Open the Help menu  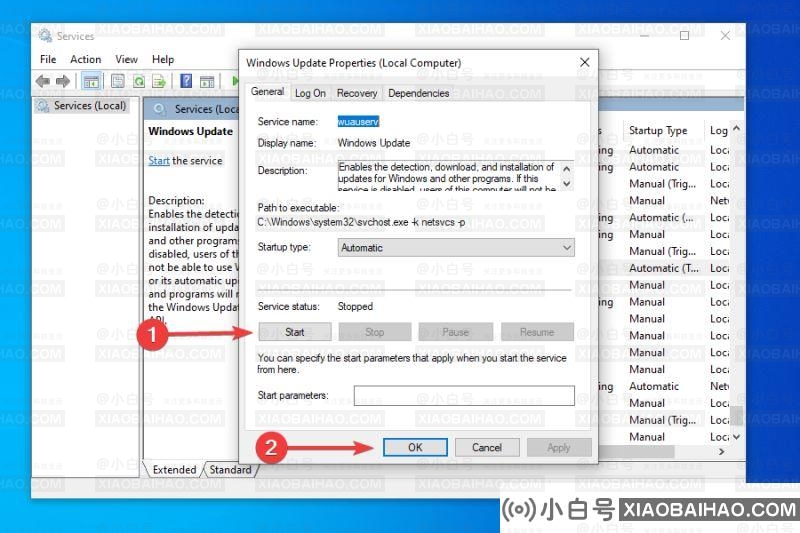[163, 59]
